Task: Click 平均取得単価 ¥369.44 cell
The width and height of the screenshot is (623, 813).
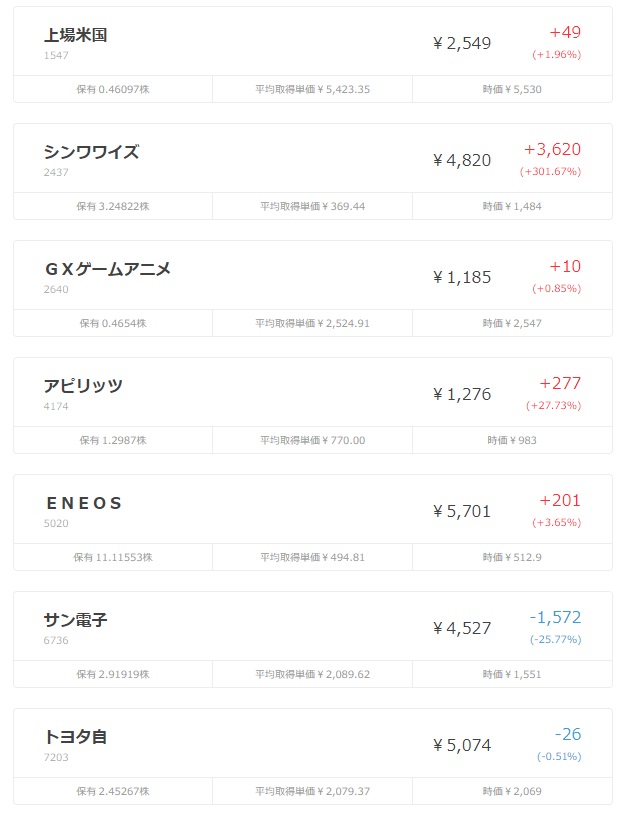Action: [x=313, y=206]
